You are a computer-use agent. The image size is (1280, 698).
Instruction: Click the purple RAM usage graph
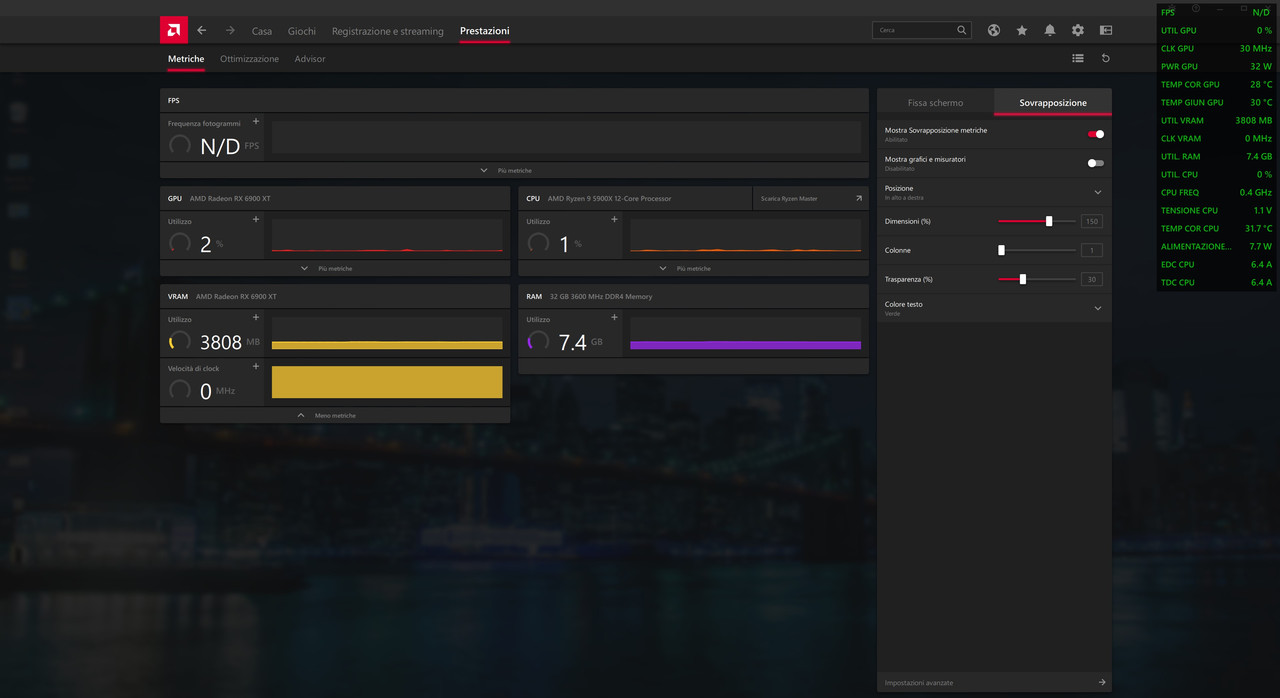[x=745, y=333]
